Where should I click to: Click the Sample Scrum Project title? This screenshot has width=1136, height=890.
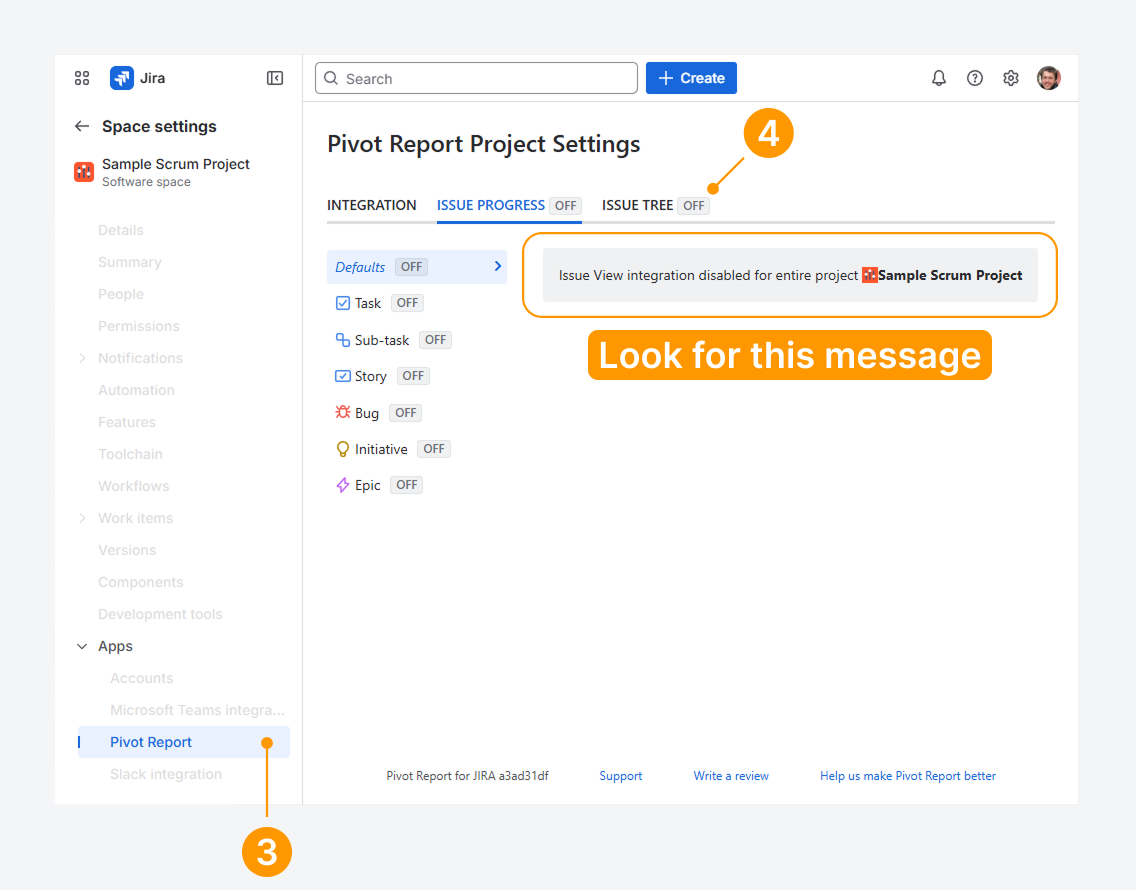[x=176, y=165]
